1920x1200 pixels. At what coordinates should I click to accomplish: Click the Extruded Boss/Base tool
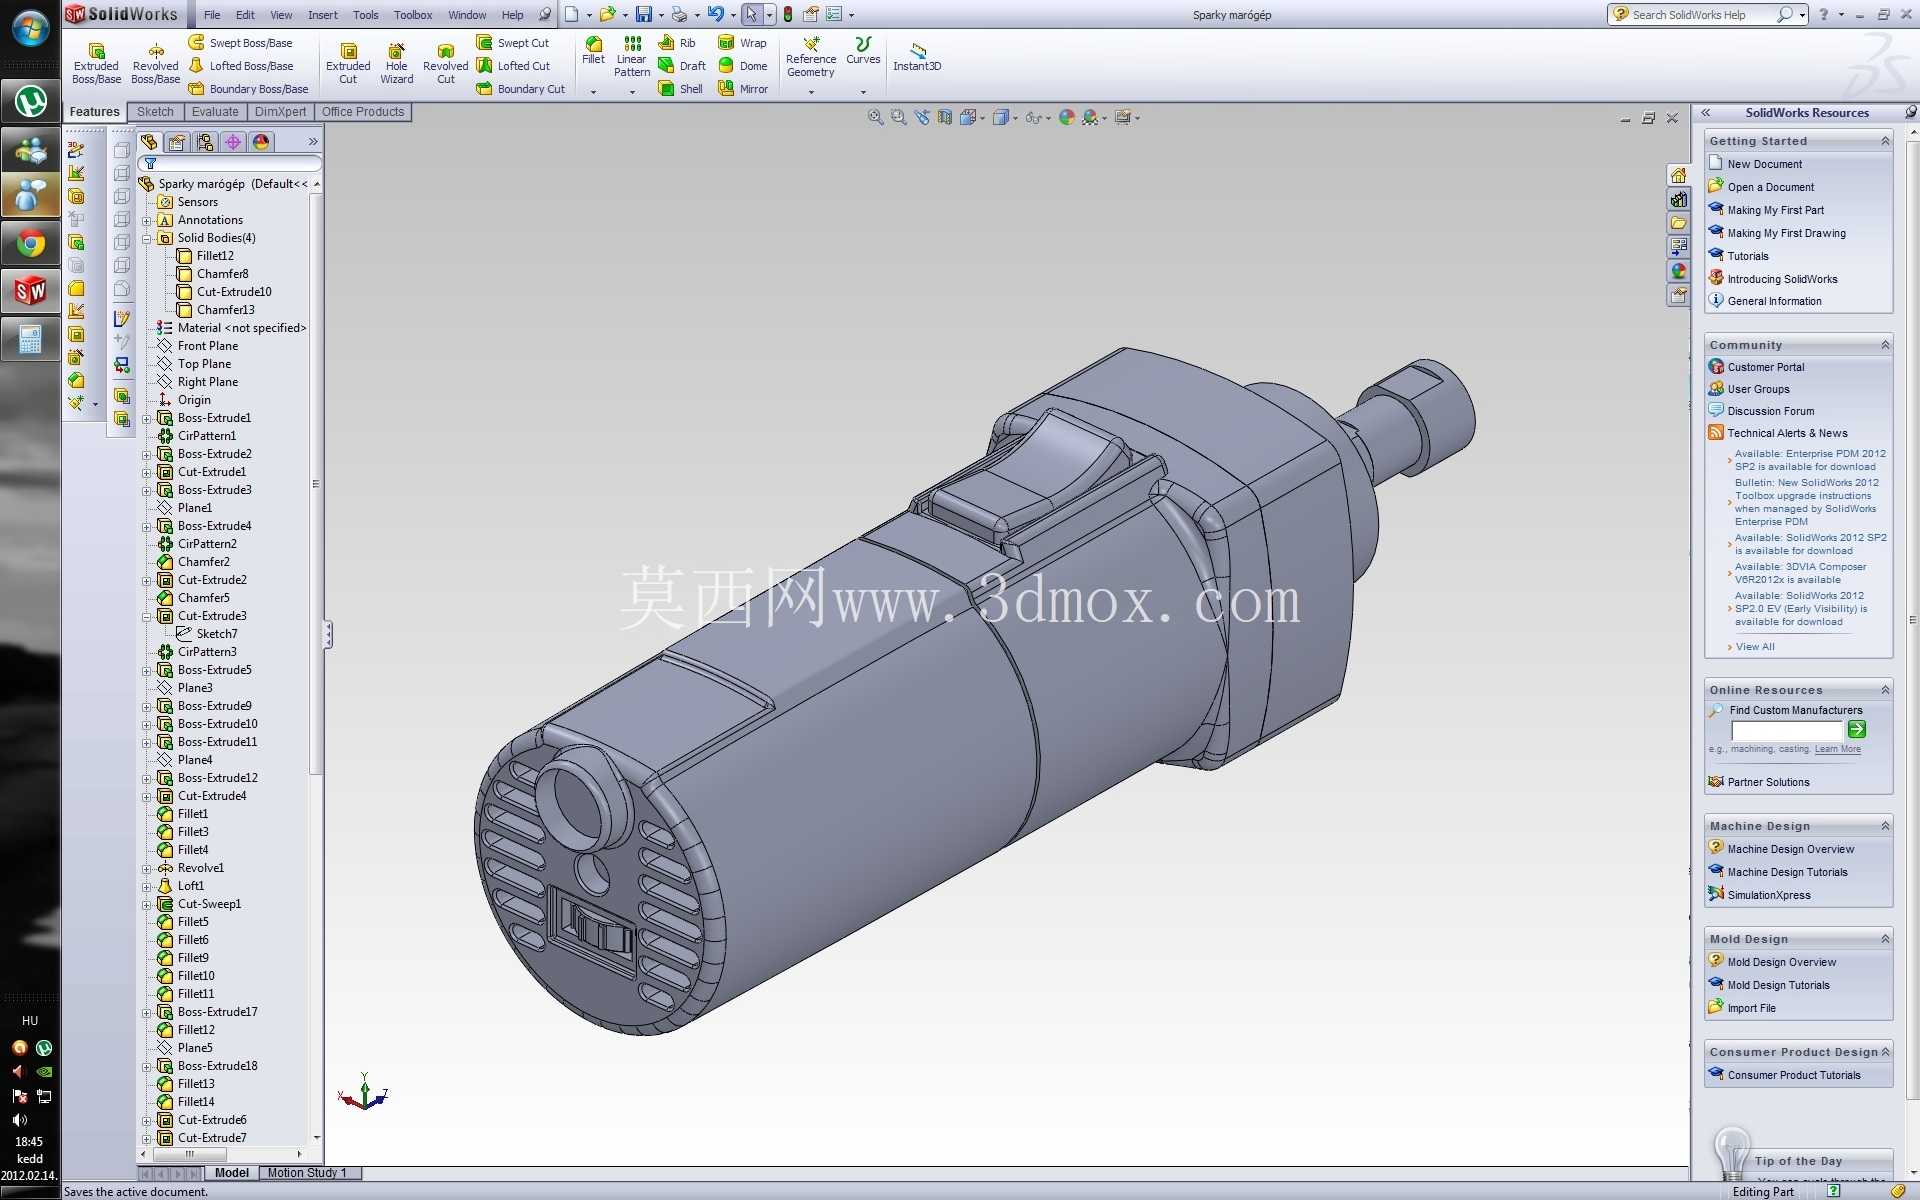(x=96, y=63)
